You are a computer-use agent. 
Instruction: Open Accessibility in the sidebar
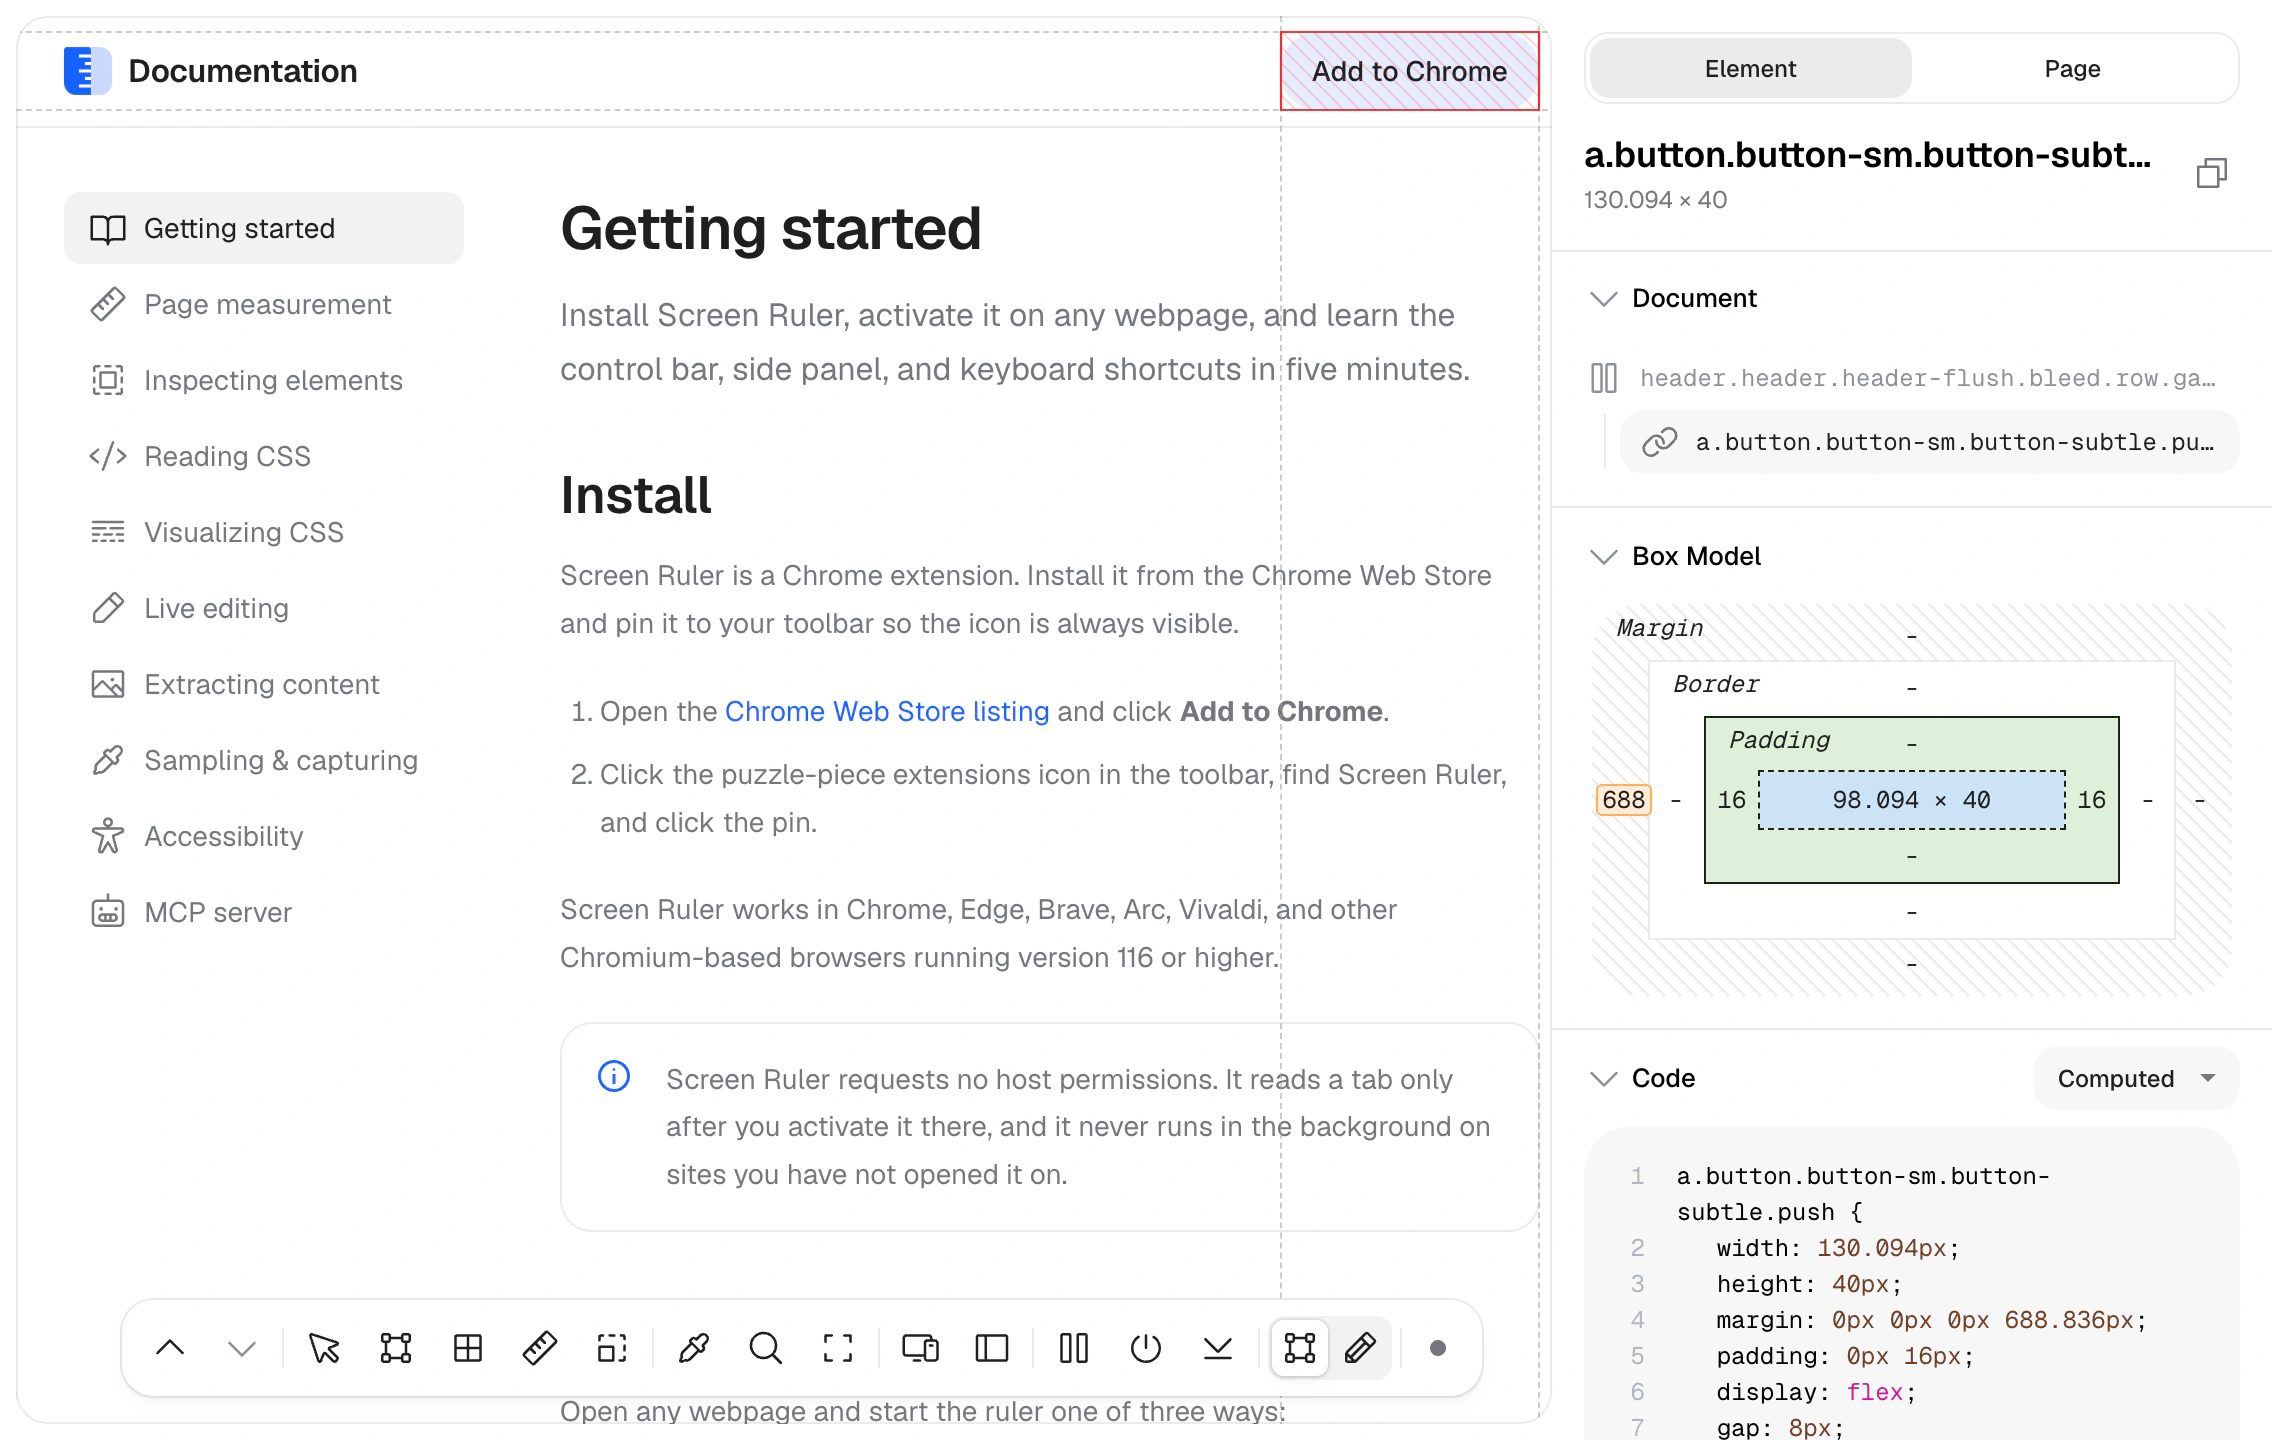pyautogui.click(x=264, y=836)
